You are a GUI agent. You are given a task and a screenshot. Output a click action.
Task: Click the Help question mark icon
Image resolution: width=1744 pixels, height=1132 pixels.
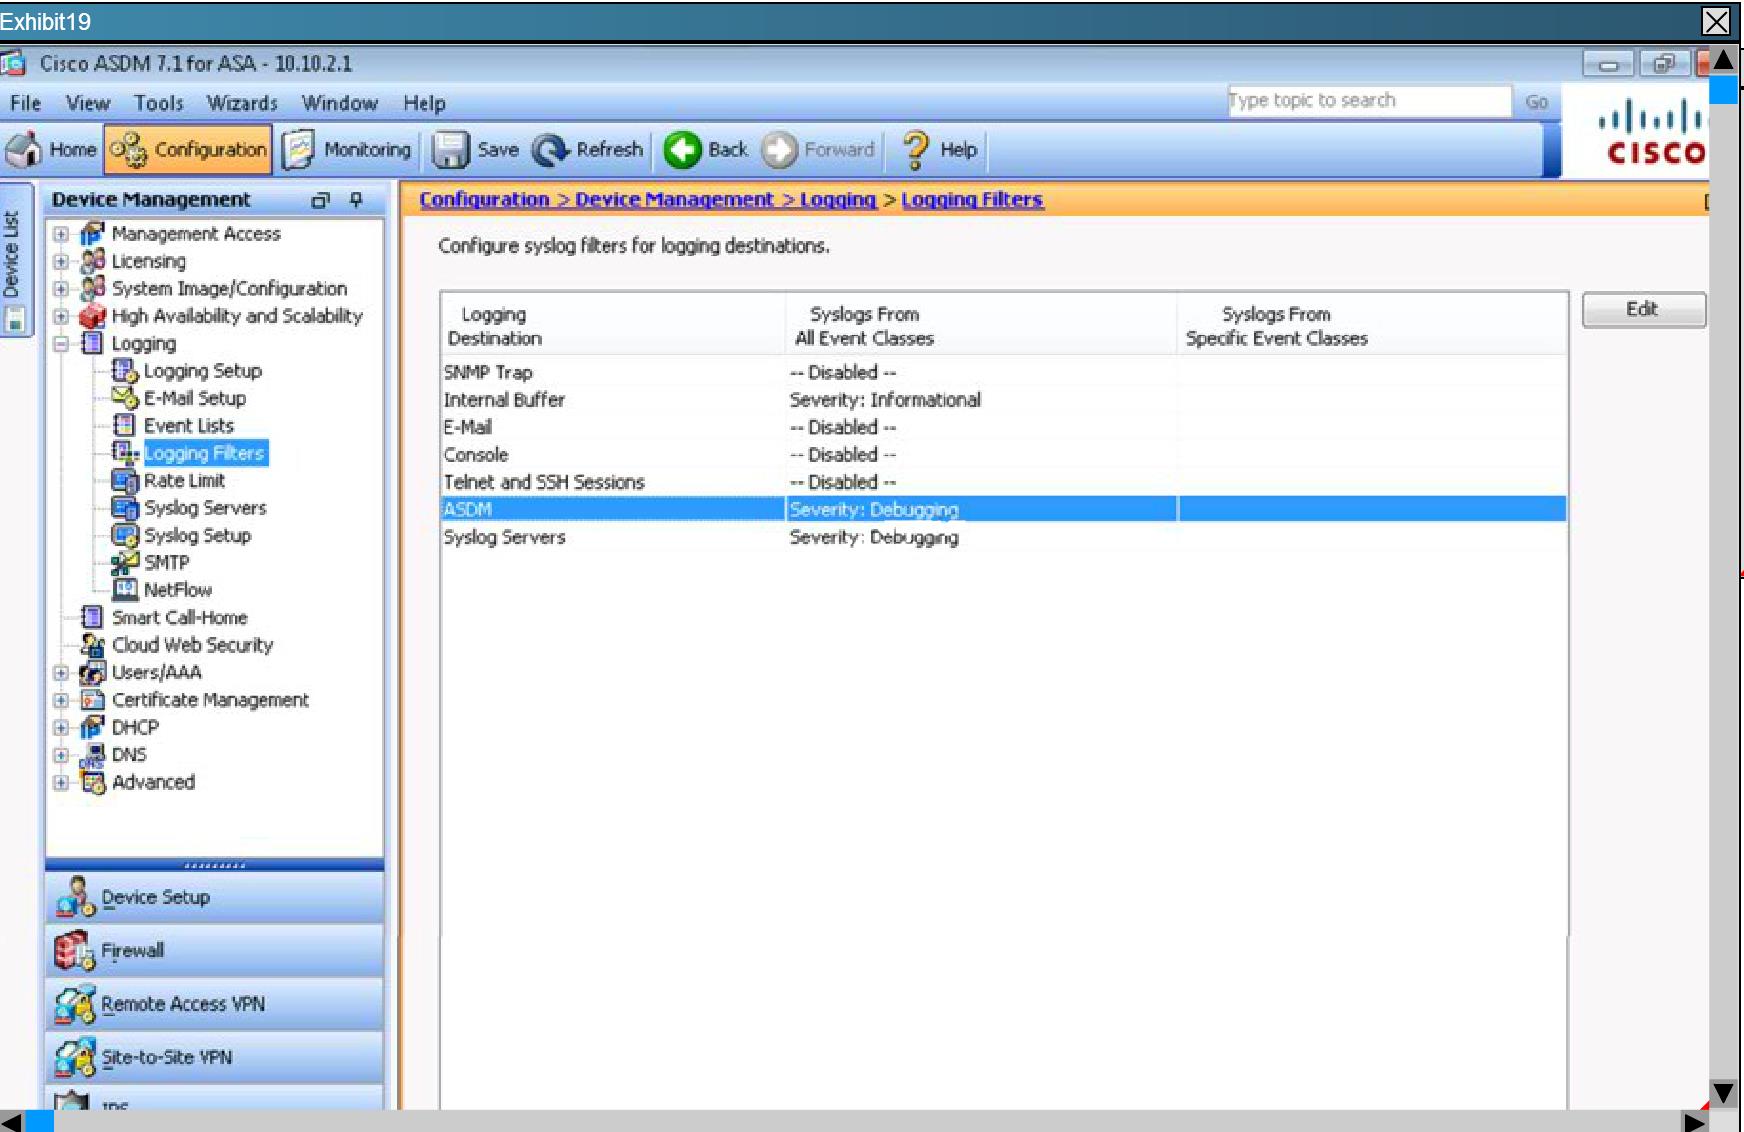(915, 150)
